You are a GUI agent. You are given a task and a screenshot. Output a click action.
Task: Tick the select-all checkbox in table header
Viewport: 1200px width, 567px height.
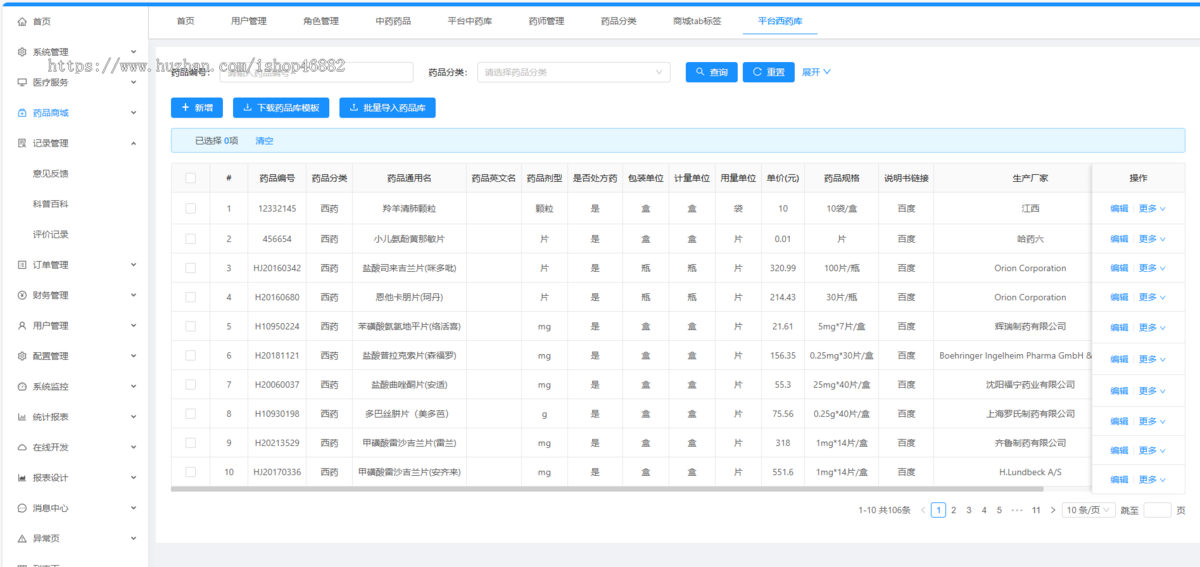(190, 178)
